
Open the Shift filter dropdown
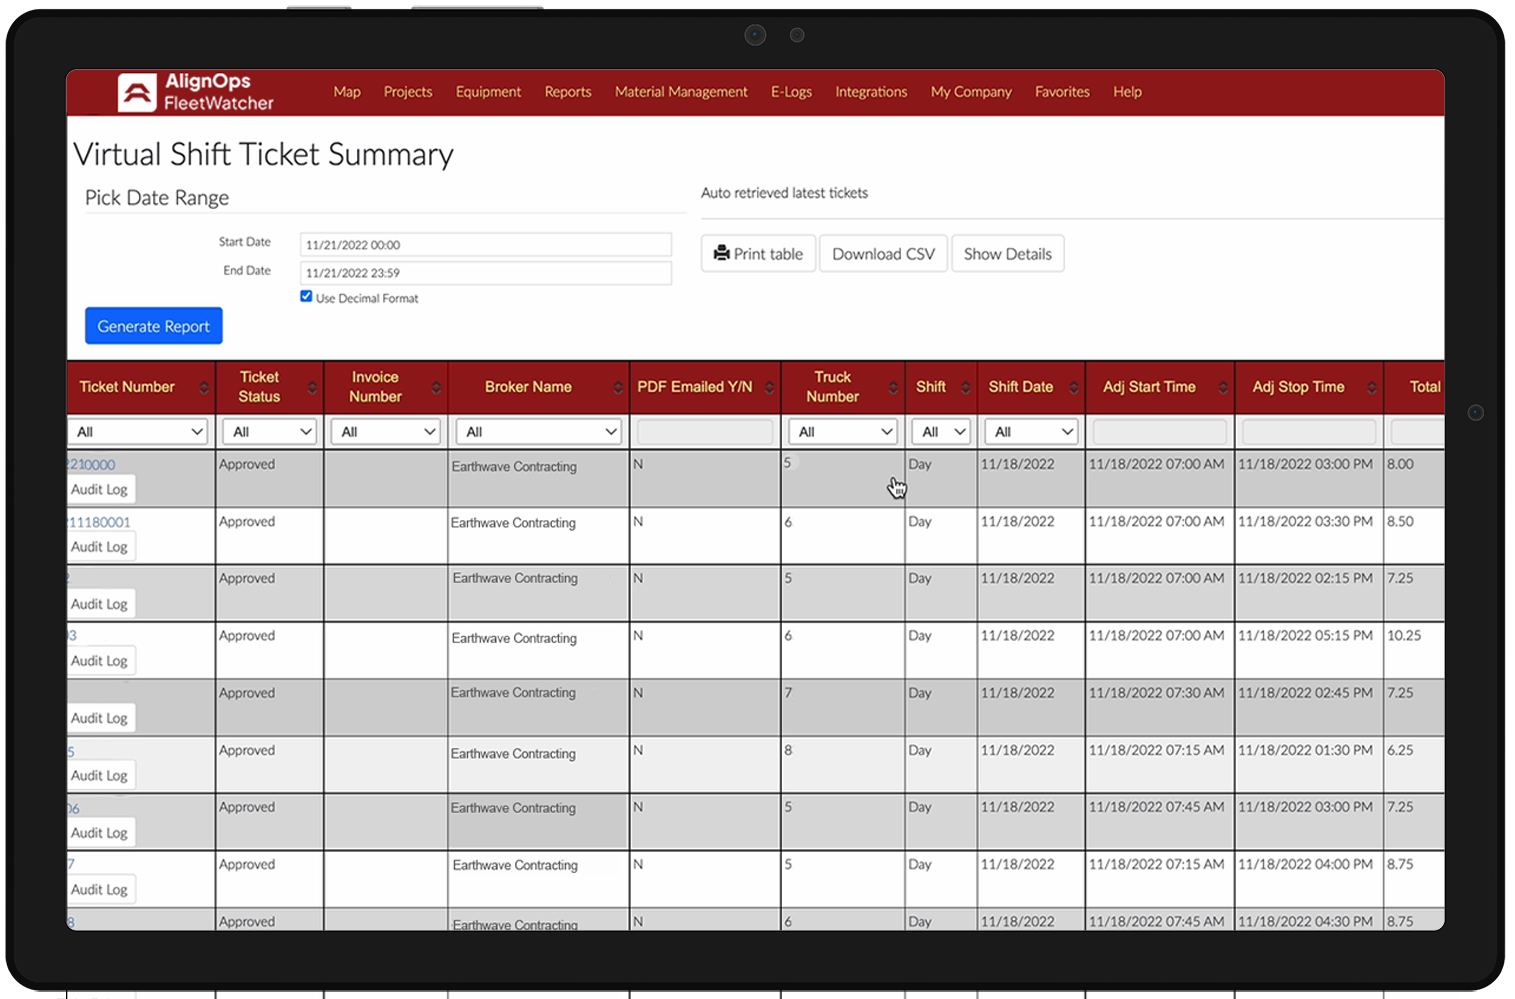tap(941, 432)
